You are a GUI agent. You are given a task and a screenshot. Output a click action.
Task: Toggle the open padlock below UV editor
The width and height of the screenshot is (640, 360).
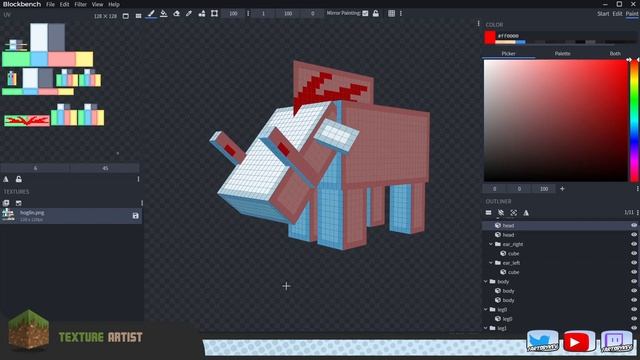tap(19, 179)
